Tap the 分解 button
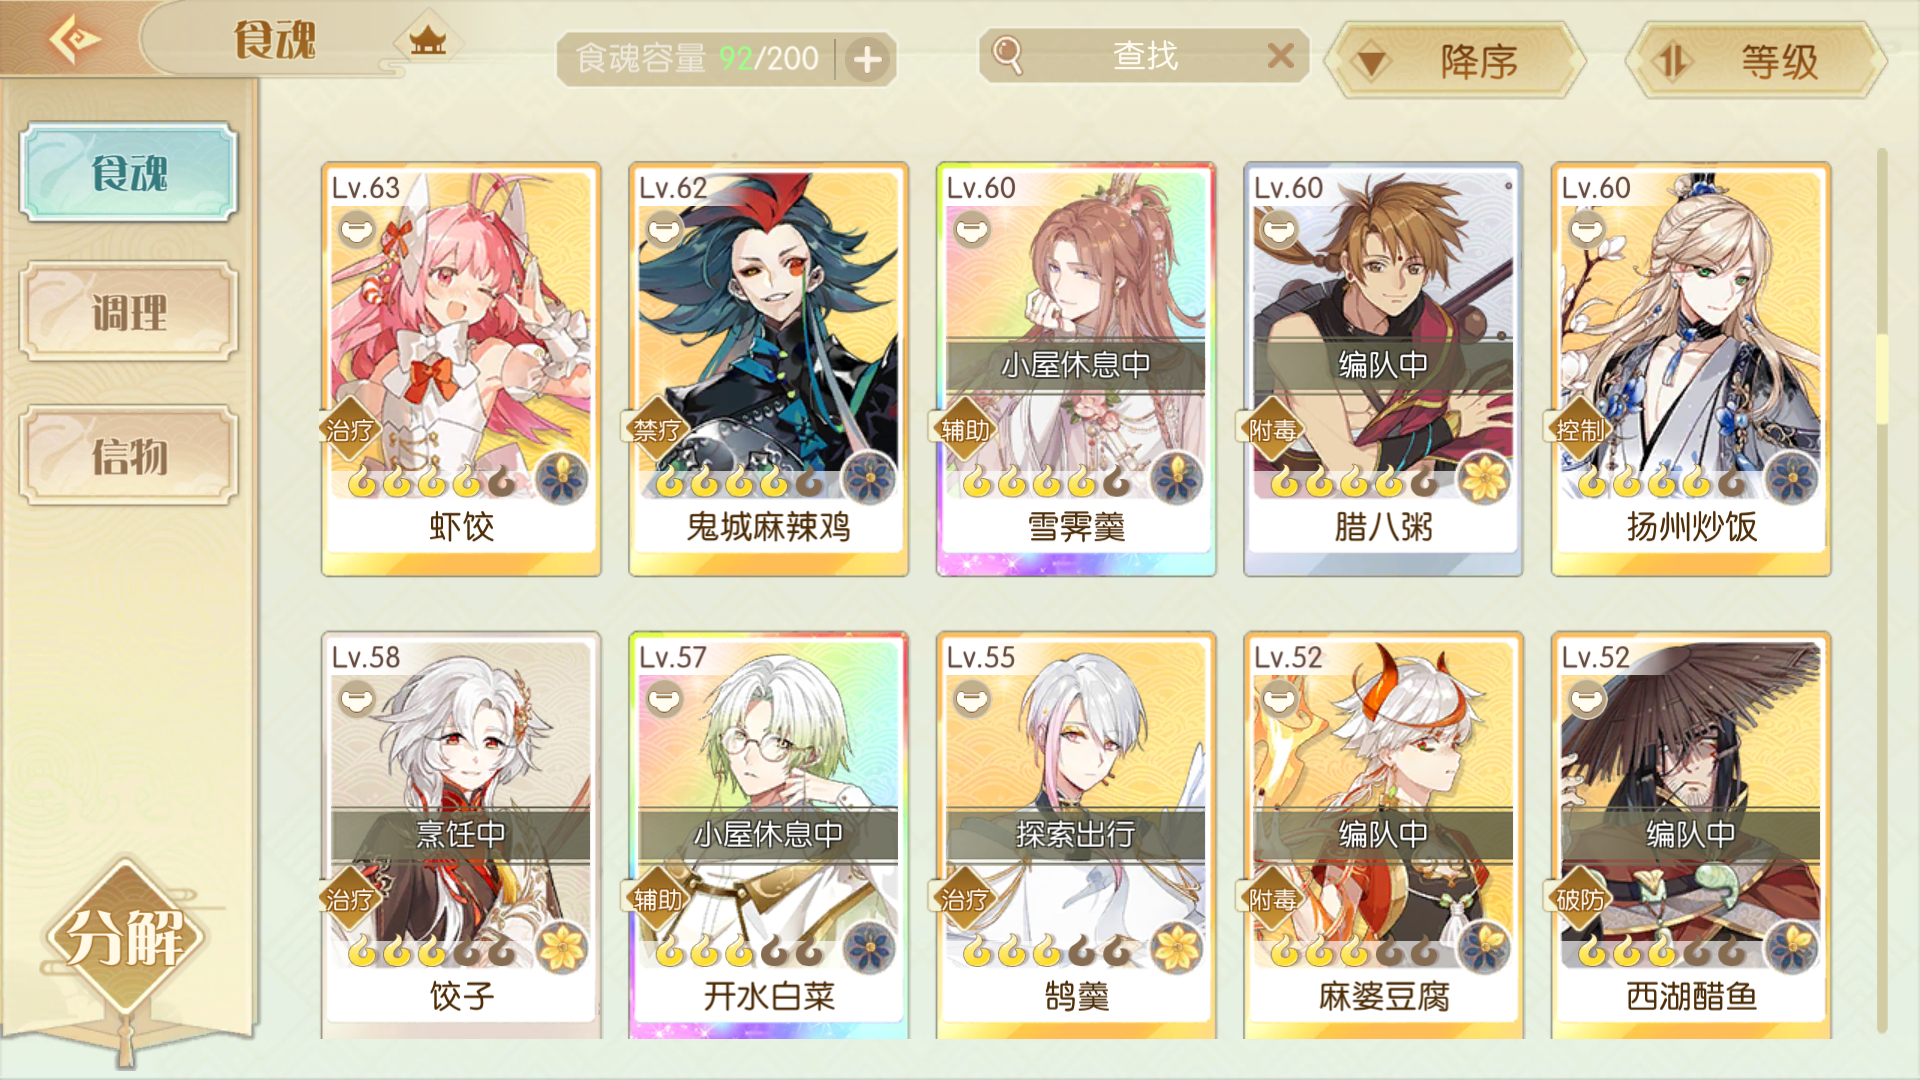 click(125, 937)
